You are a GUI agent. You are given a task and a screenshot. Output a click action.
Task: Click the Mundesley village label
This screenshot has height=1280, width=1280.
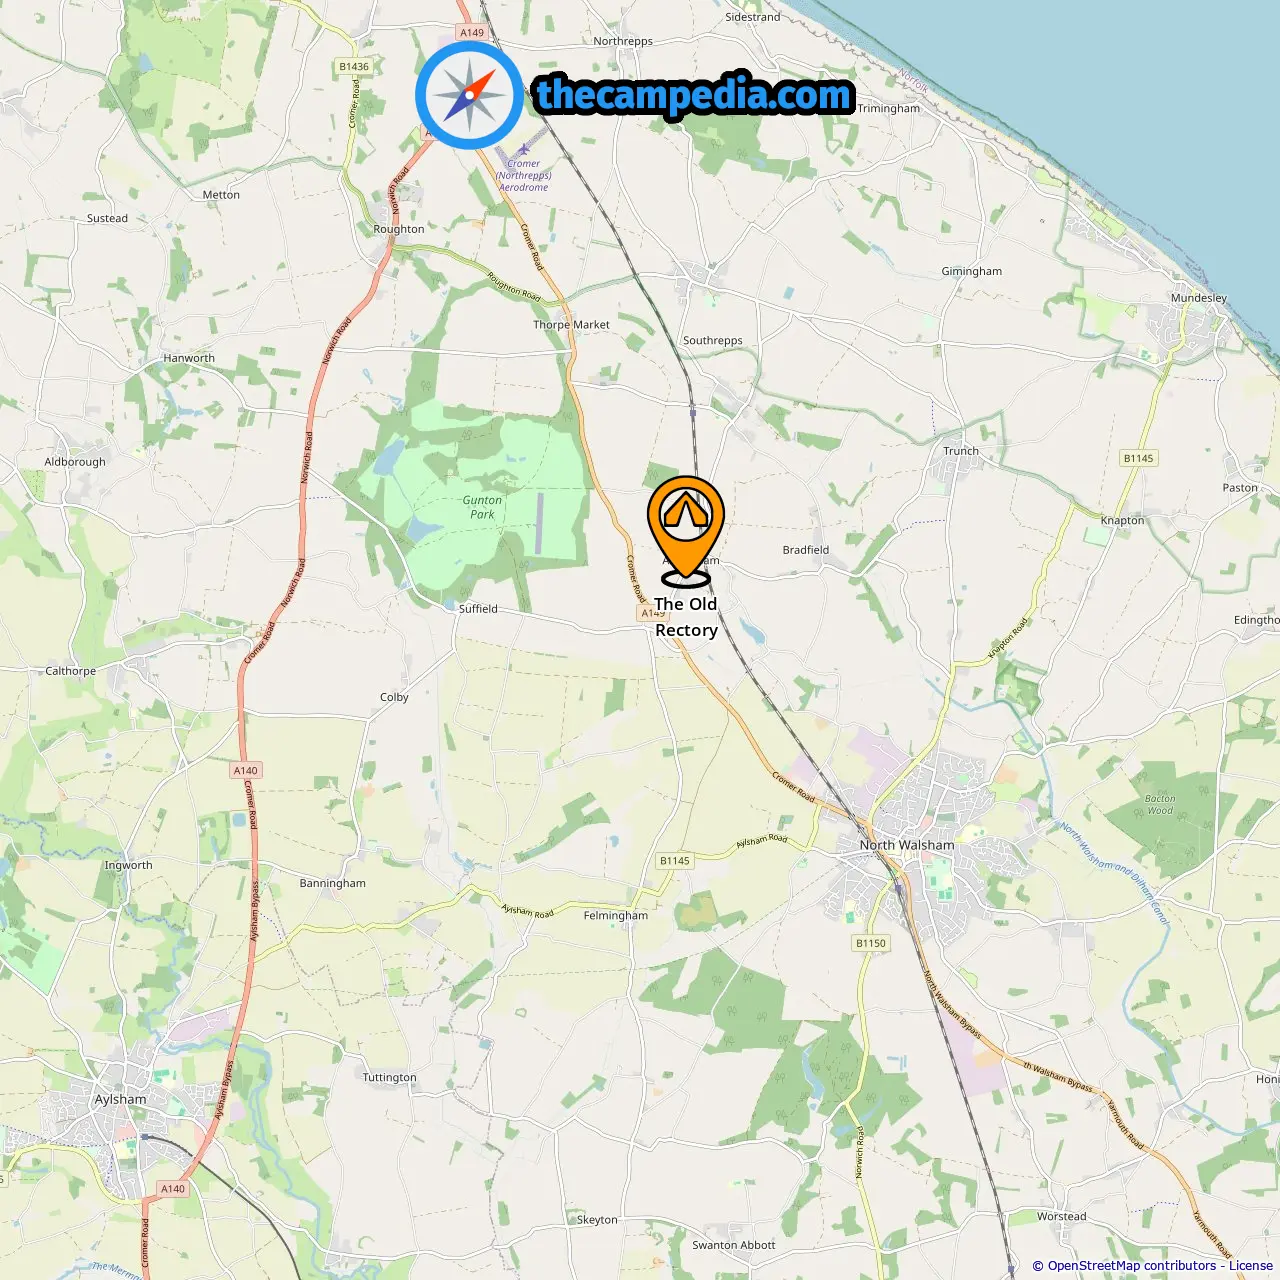(x=1199, y=298)
